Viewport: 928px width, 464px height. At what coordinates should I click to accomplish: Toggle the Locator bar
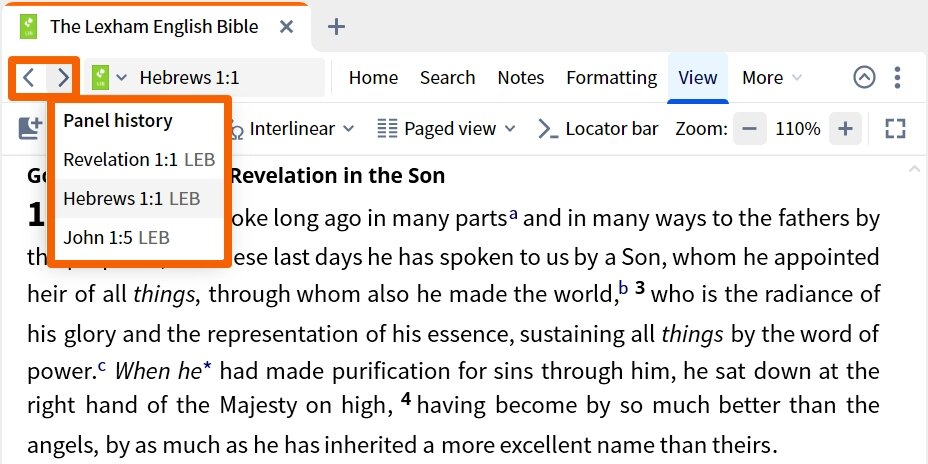pyautogui.click(x=598, y=128)
